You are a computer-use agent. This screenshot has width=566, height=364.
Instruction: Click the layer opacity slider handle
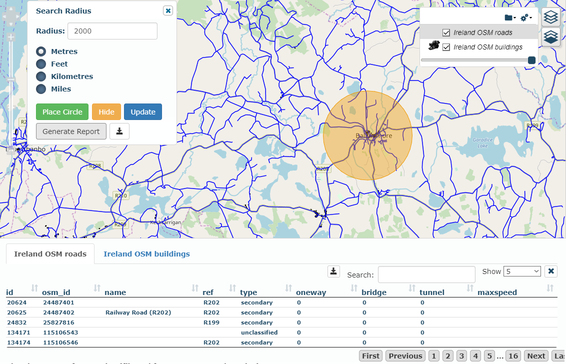531,60
